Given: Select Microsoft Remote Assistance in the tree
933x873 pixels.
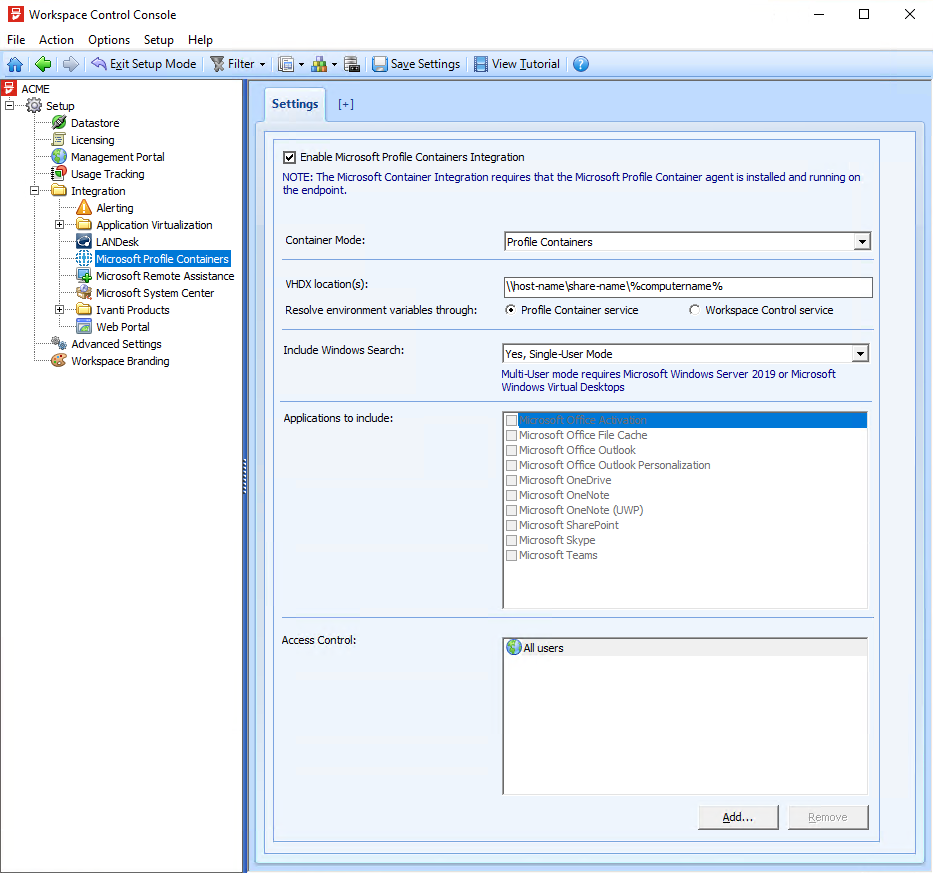Looking at the screenshot, I should coord(164,275).
